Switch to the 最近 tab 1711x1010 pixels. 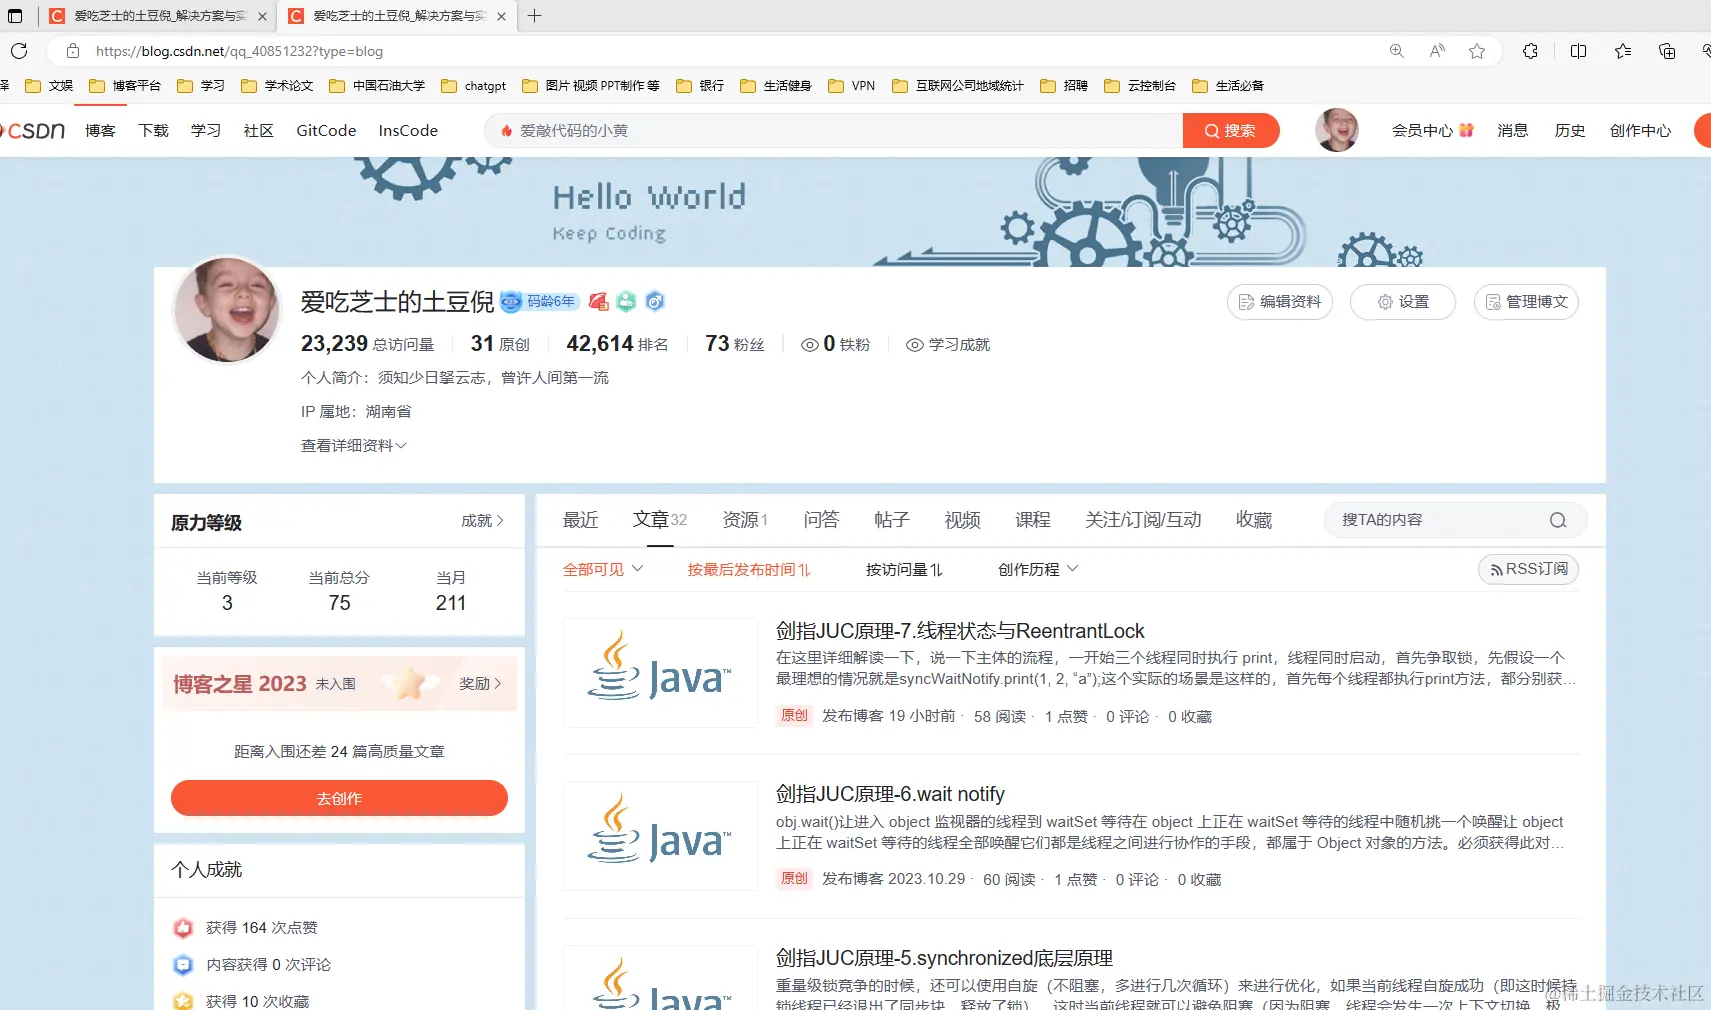580,520
